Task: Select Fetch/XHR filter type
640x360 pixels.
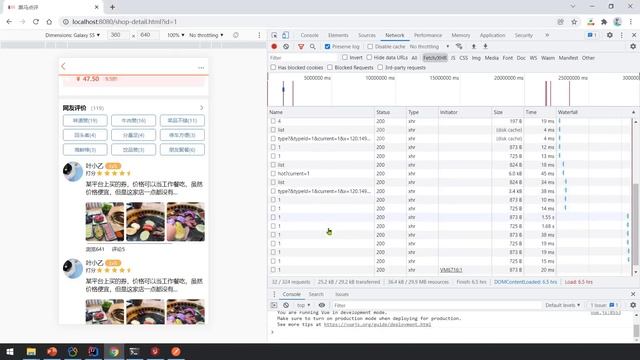Action: [x=435, y=58]
